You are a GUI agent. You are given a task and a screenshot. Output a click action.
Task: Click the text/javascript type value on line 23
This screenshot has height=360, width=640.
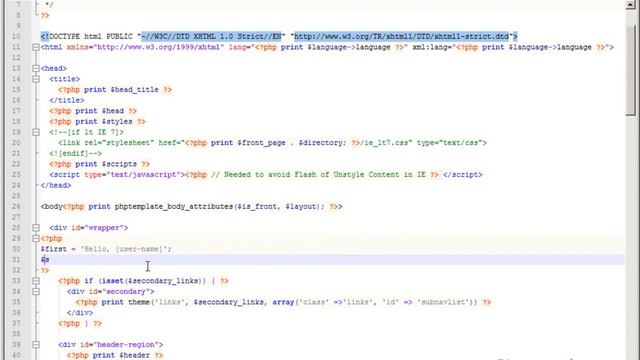[143, 175]
